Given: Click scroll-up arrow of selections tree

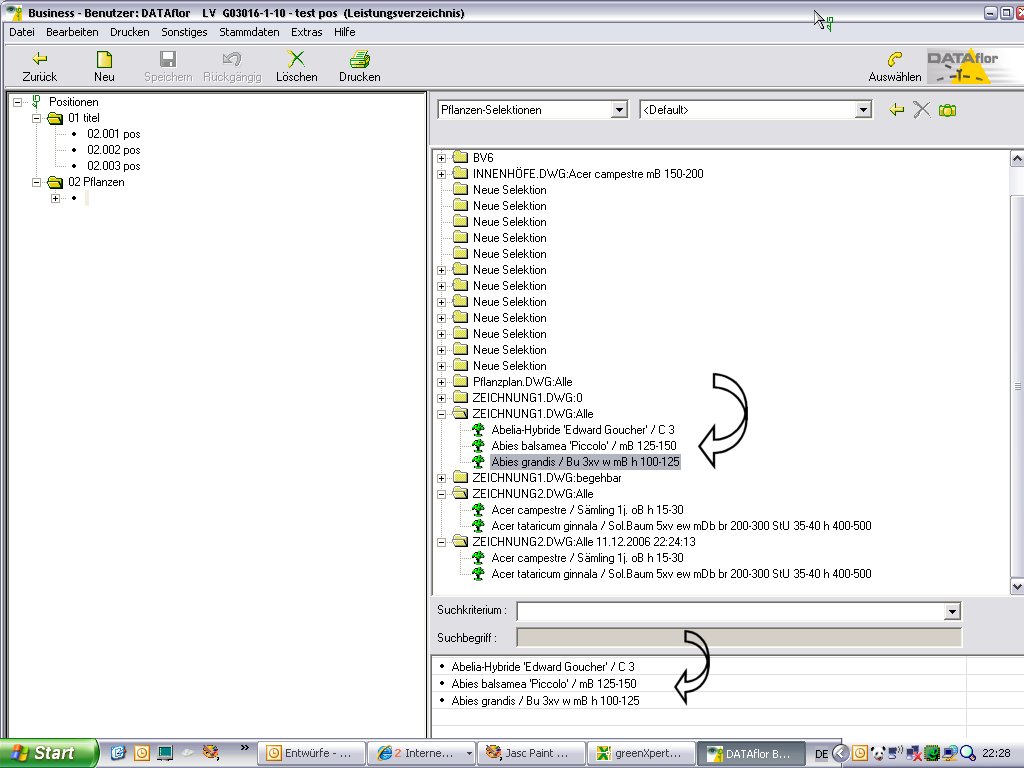Looking at the screenshot, I should 1017,158.
